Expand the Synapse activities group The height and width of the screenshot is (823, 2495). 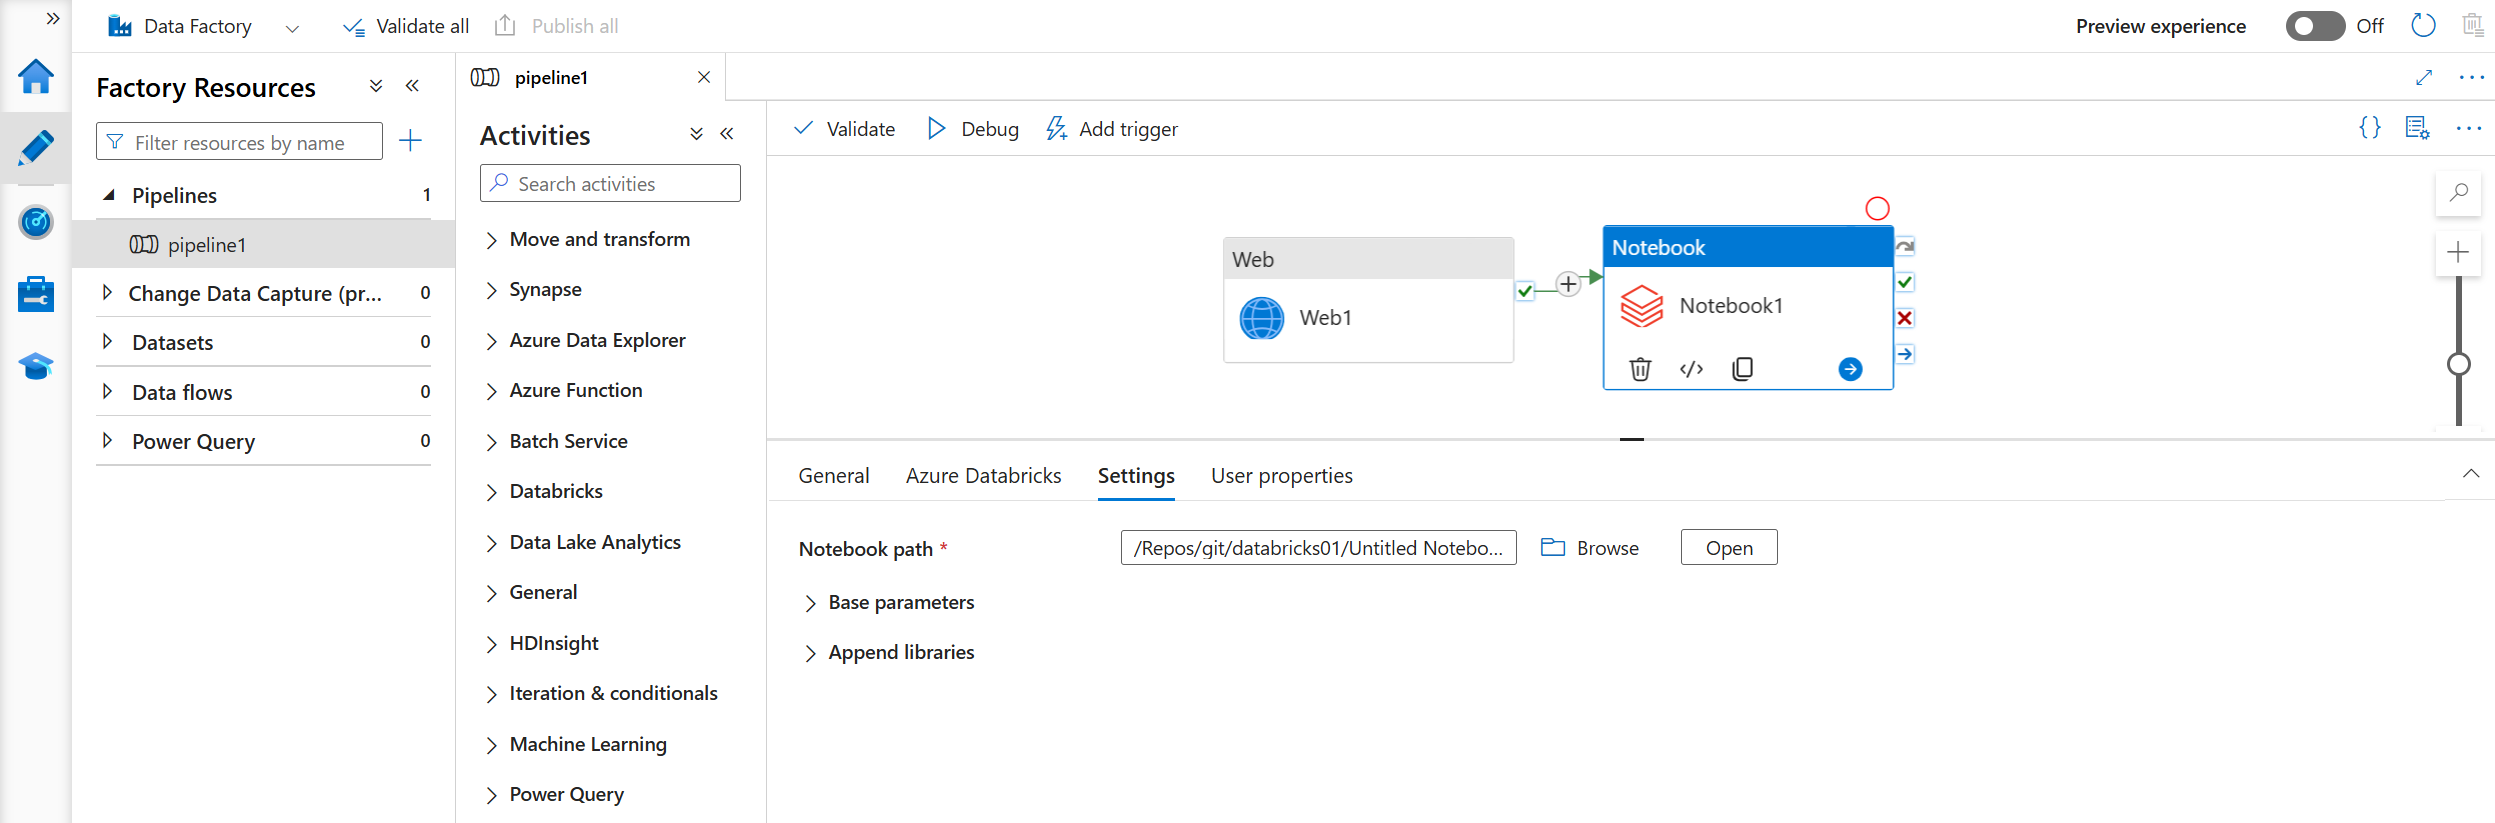click(492, 290)
